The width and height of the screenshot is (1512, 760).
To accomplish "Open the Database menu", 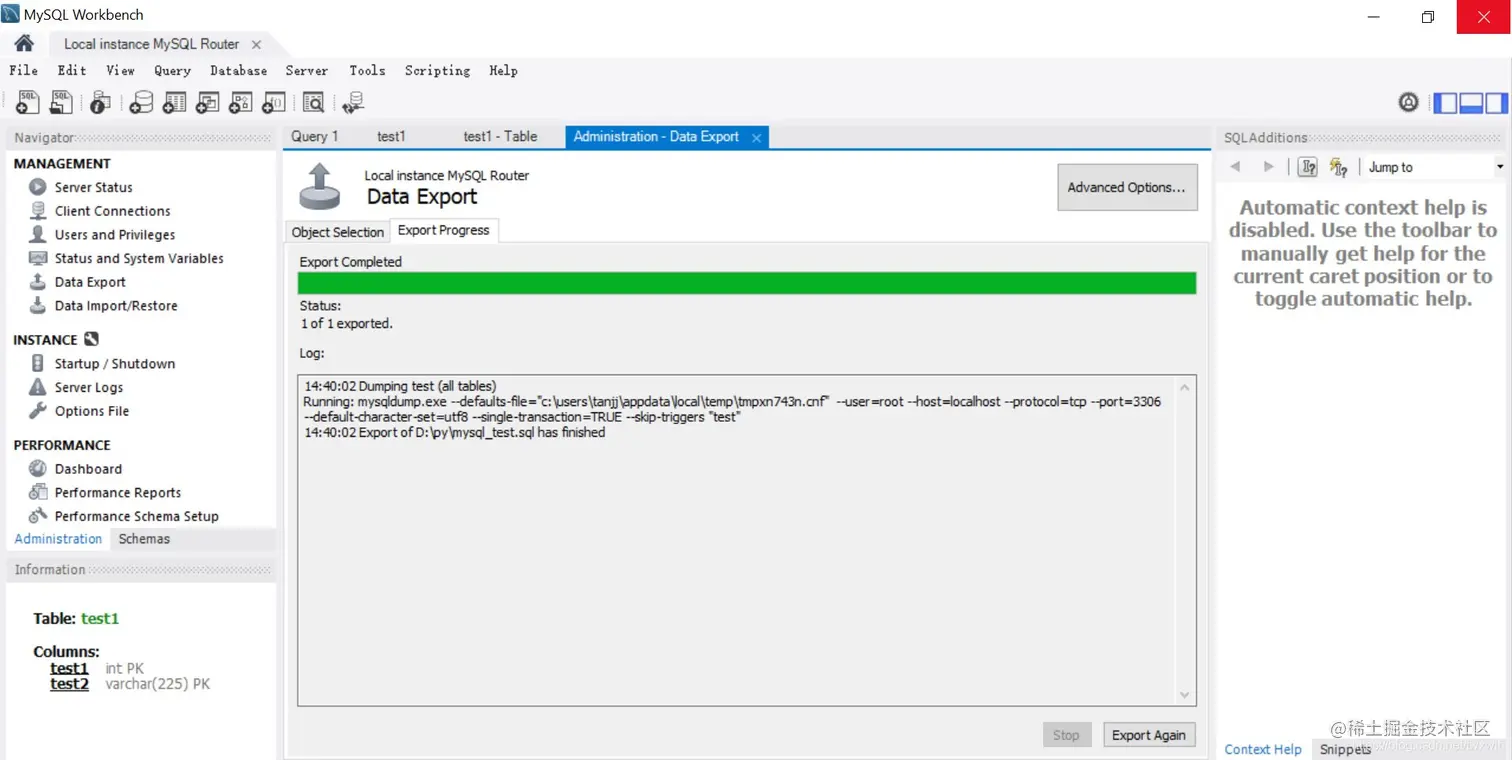I will [238, 70].
